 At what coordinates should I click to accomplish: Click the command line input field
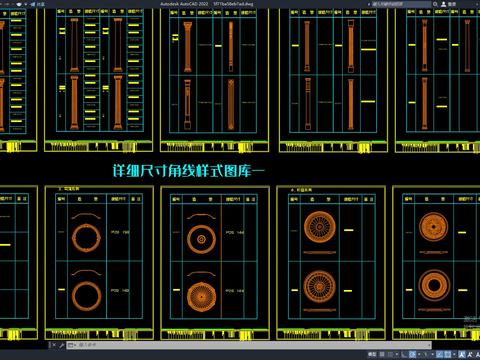[x=253, y=345]
